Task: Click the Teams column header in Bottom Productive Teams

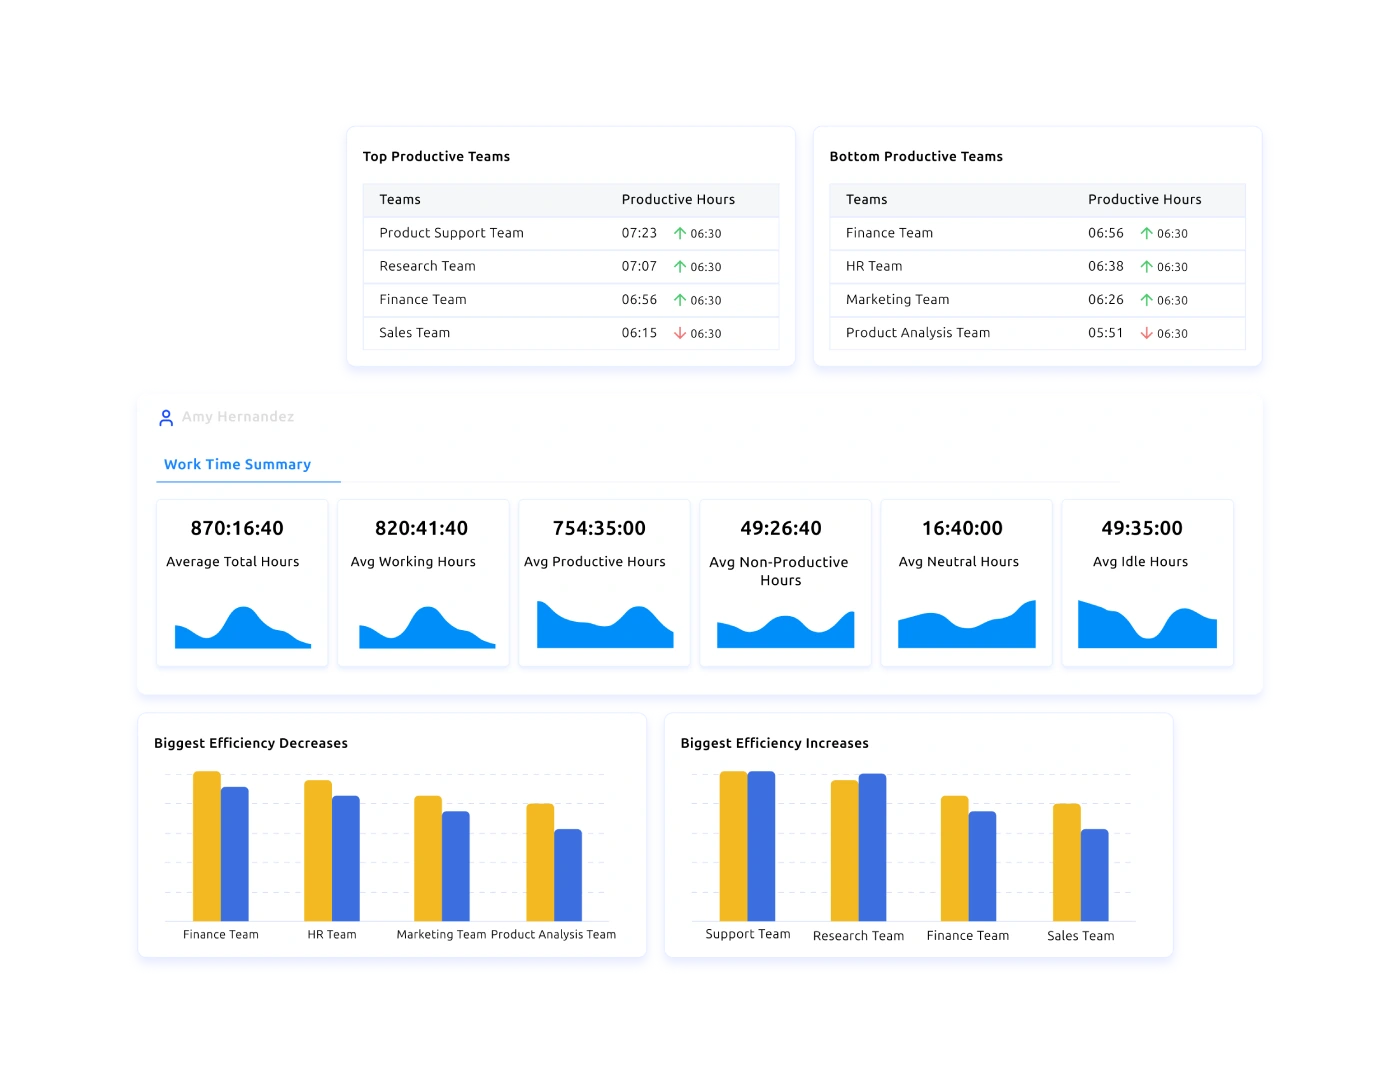Action: click(x=865, y=199)
